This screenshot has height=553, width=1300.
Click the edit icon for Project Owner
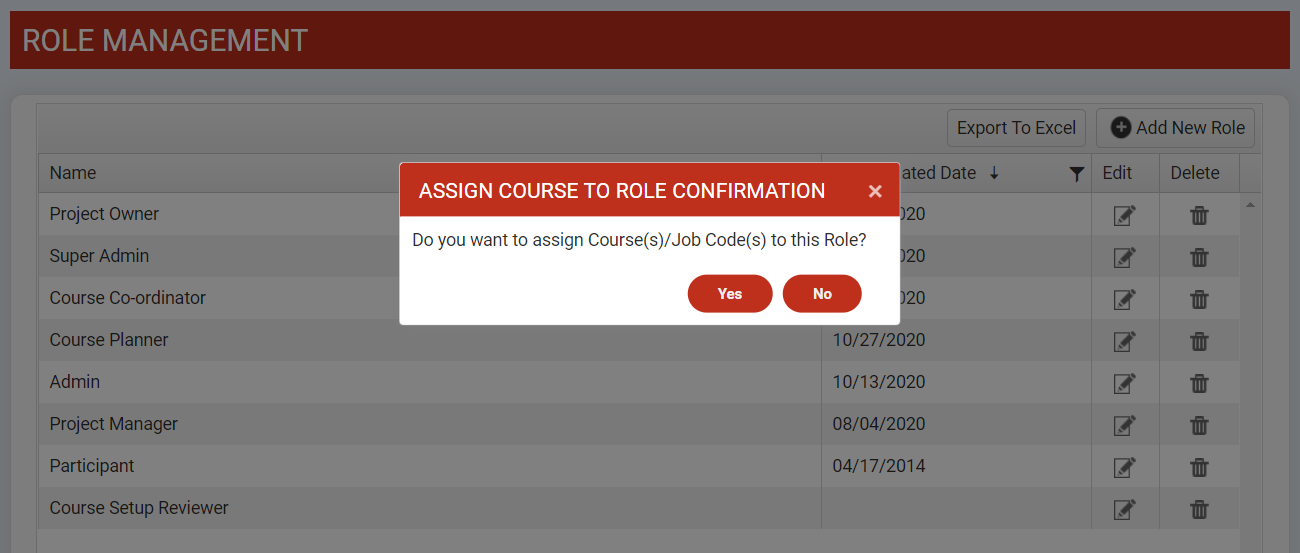[1124, 215]
